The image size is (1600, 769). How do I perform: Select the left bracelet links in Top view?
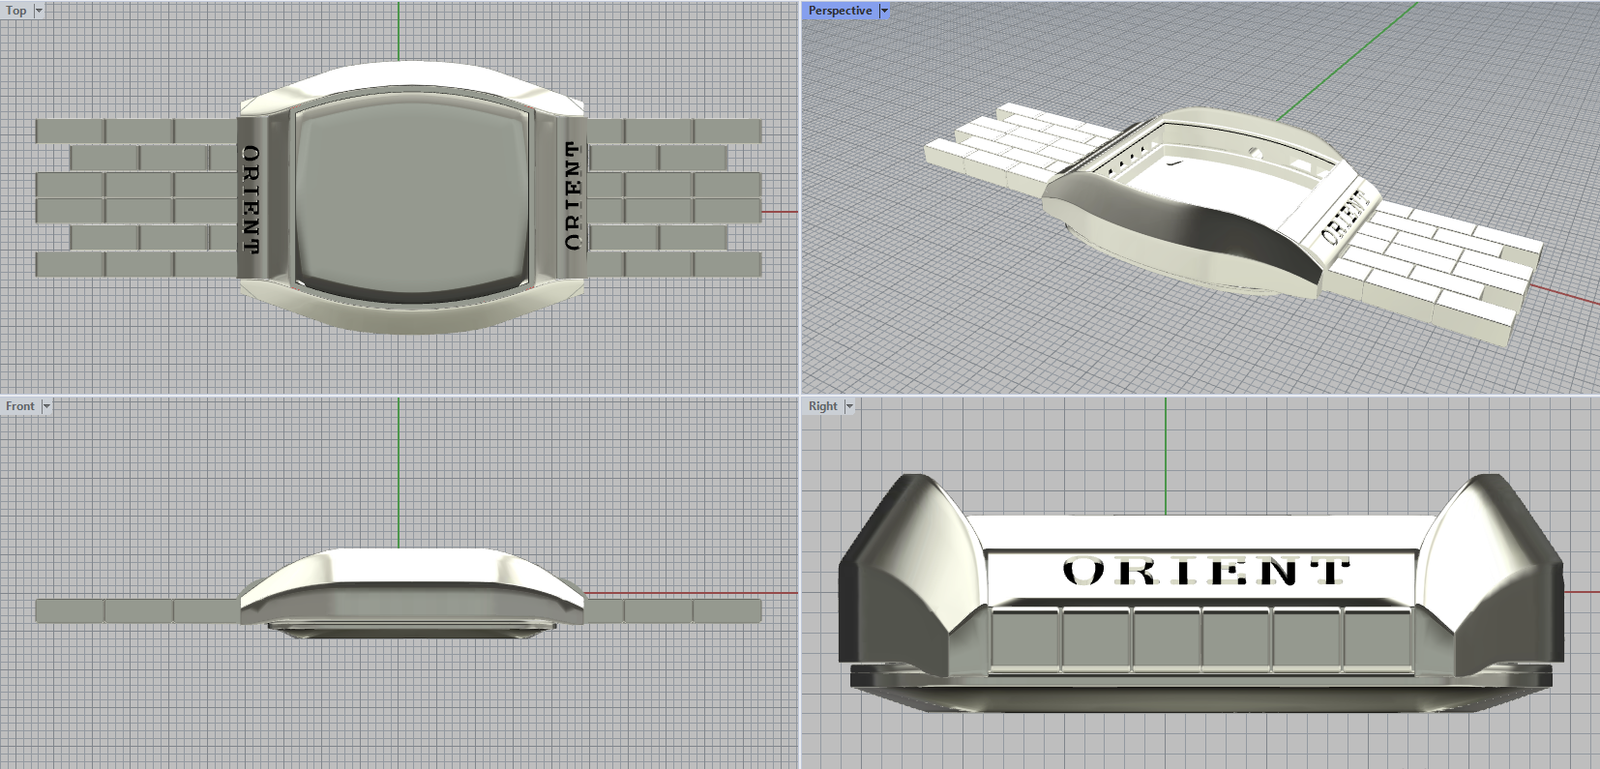pos(135,197)
